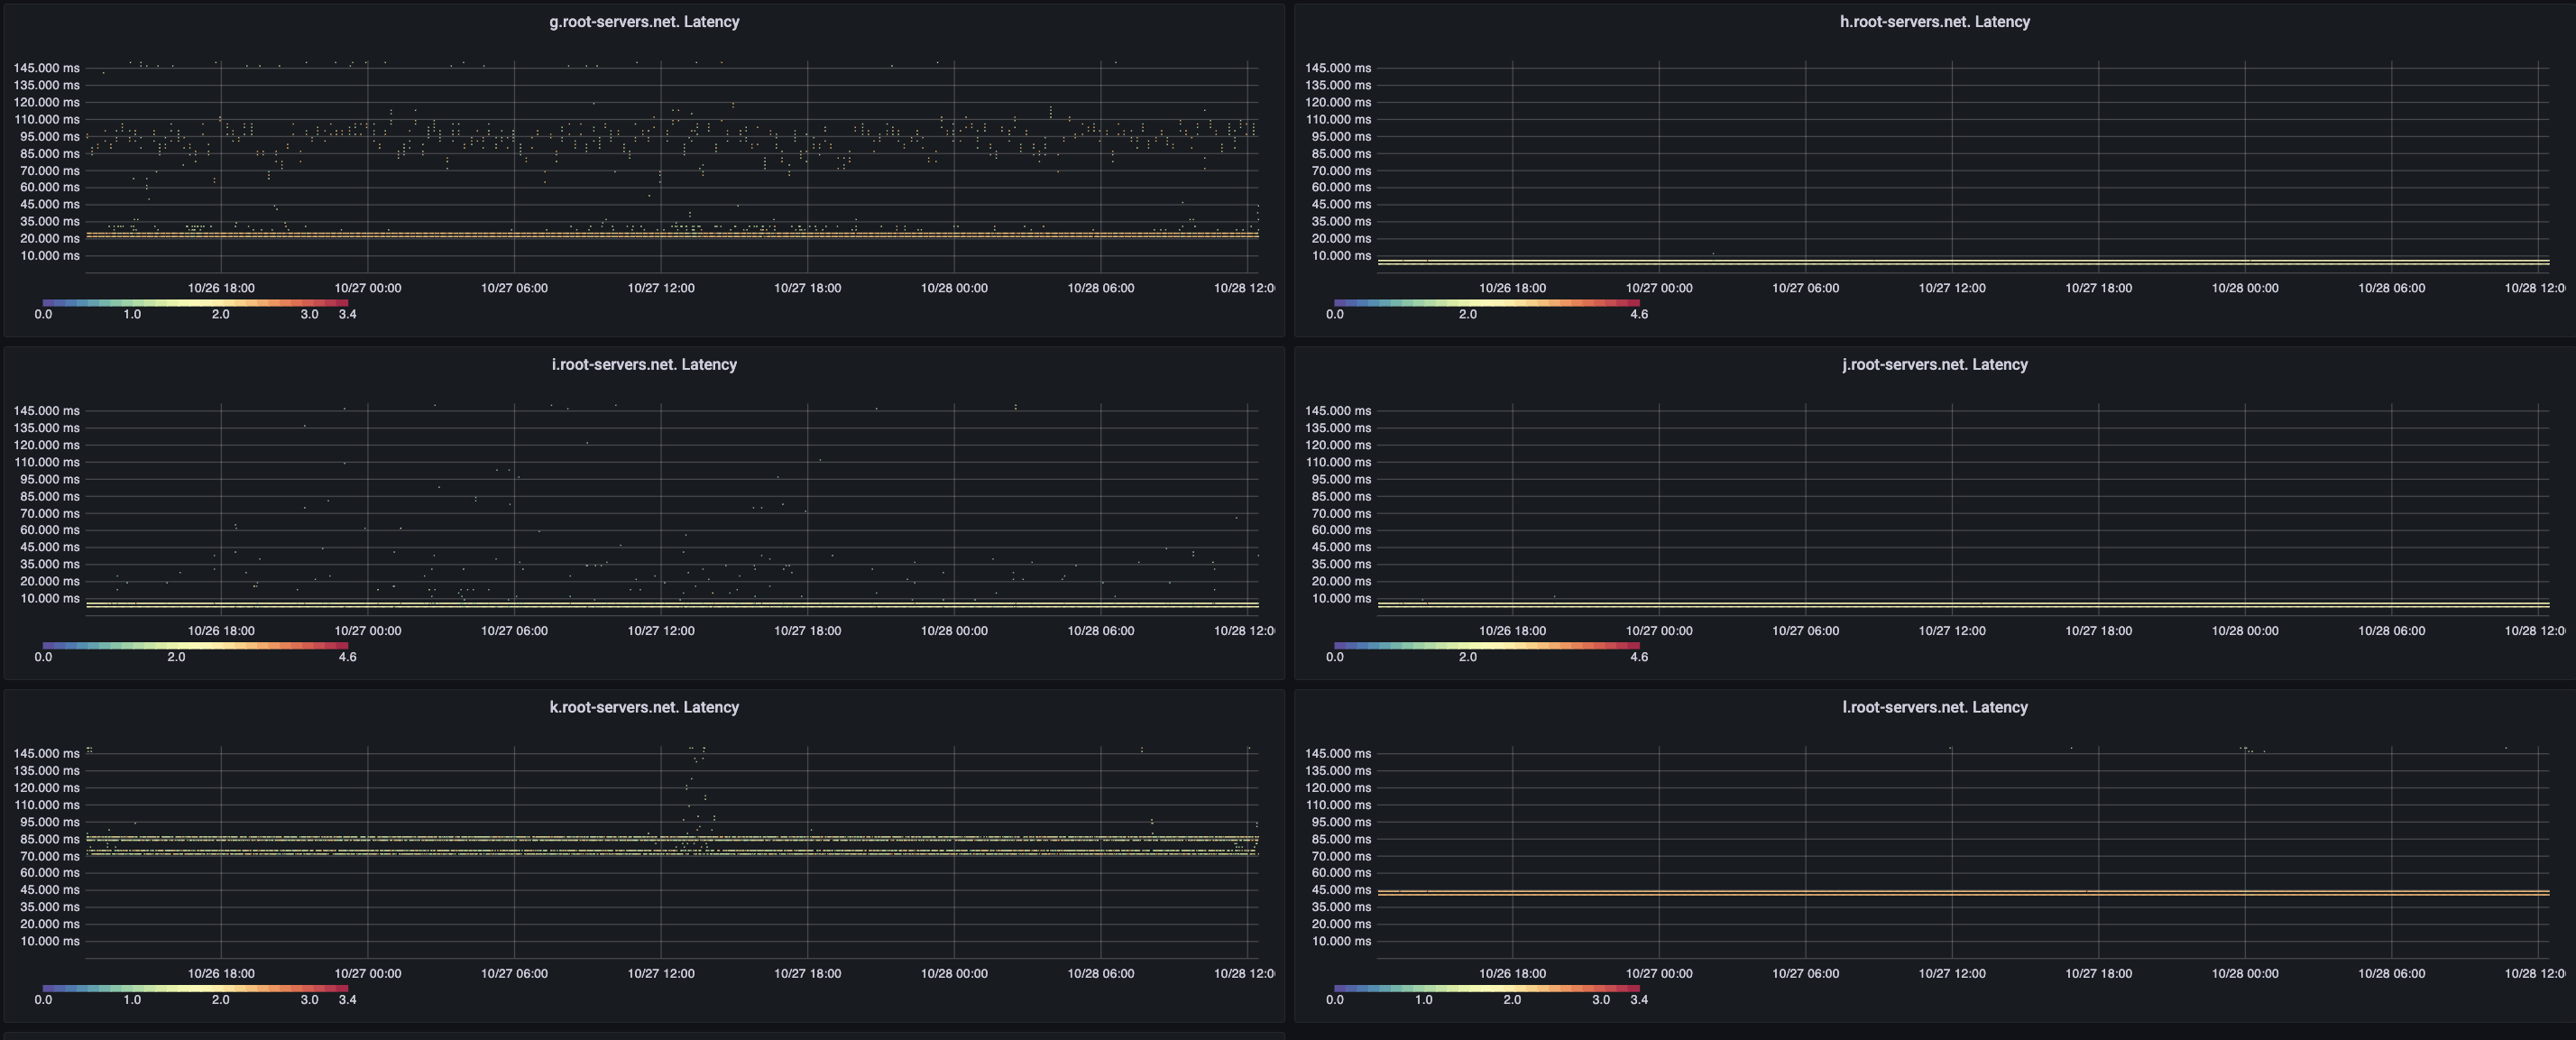Click the color legend bar under the l.root-servers panel
This screenshot has height=1040, width=2576.
(1486, 988)
